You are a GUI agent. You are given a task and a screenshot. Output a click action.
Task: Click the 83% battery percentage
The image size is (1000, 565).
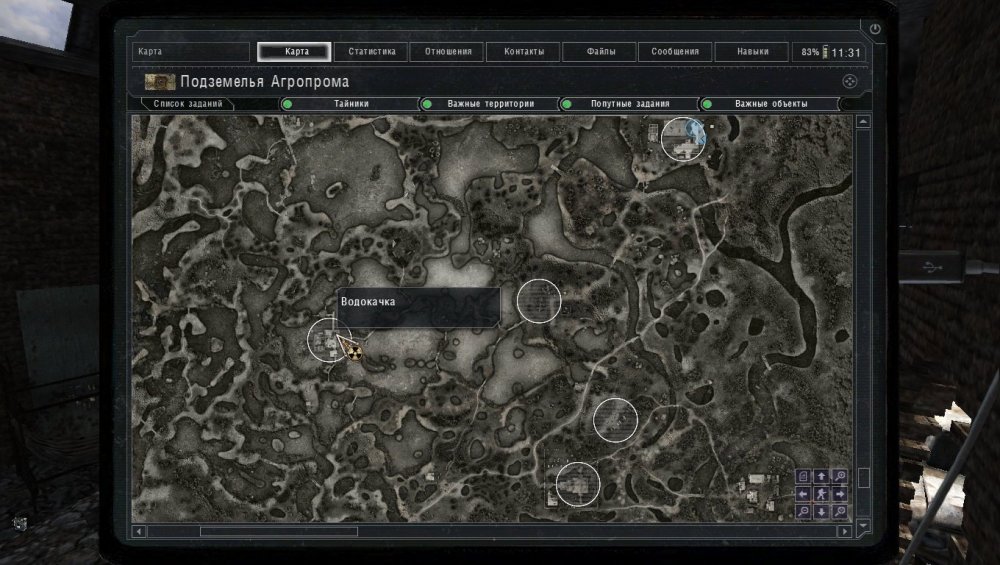click(x=810, y=52)
